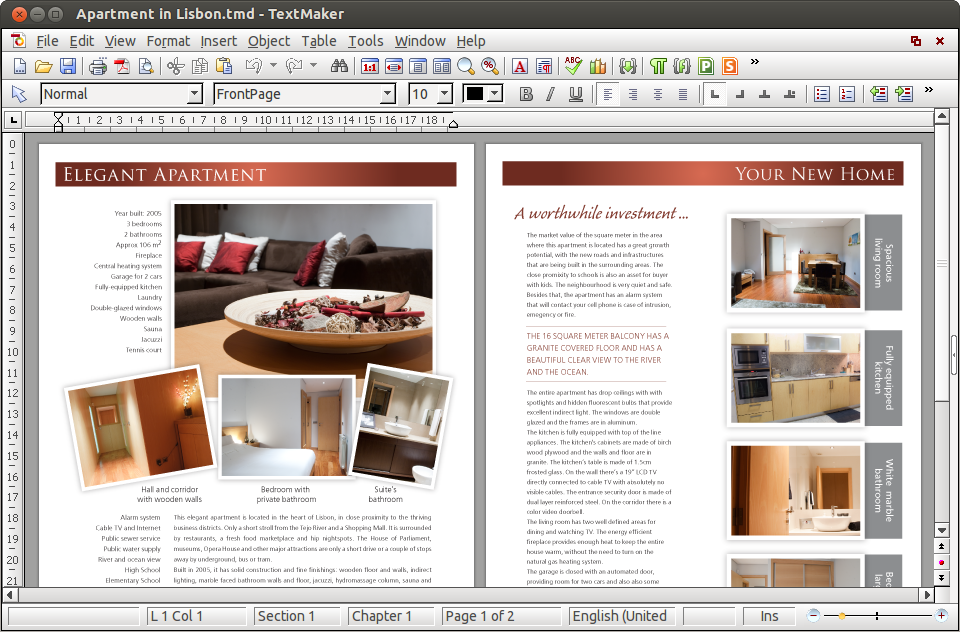
Task: Toggle bold formatting
Action: click(526, 94)
